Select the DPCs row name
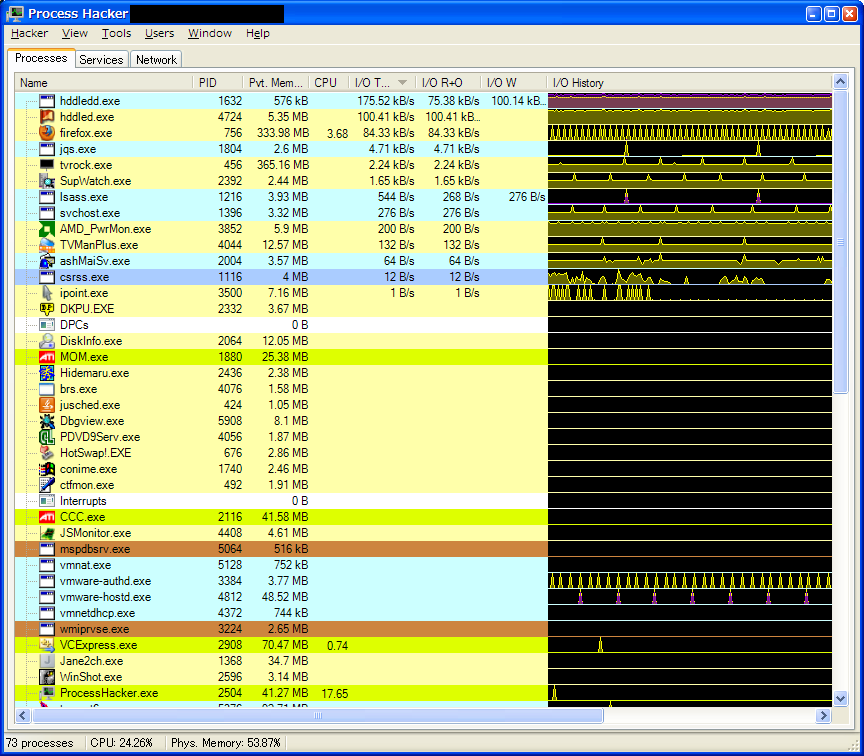The image size is (864, 756). pyautogui.click(x=74, y=325)
